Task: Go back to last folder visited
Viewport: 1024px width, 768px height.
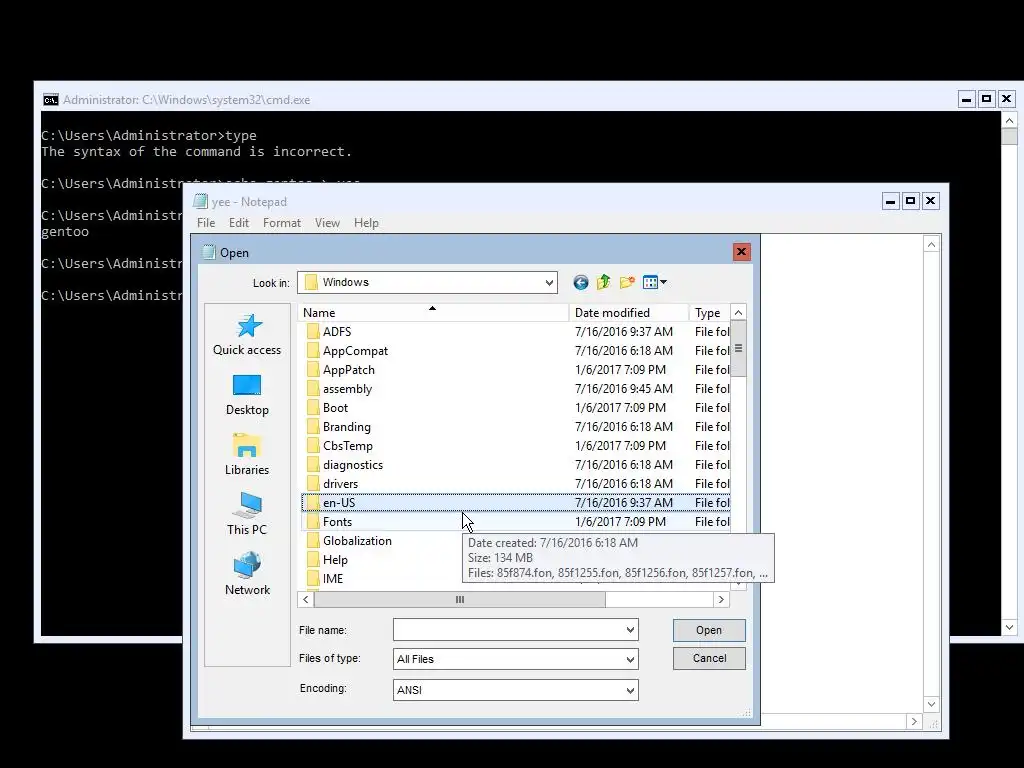Action: pyautogui.click(x=581, y=282)
